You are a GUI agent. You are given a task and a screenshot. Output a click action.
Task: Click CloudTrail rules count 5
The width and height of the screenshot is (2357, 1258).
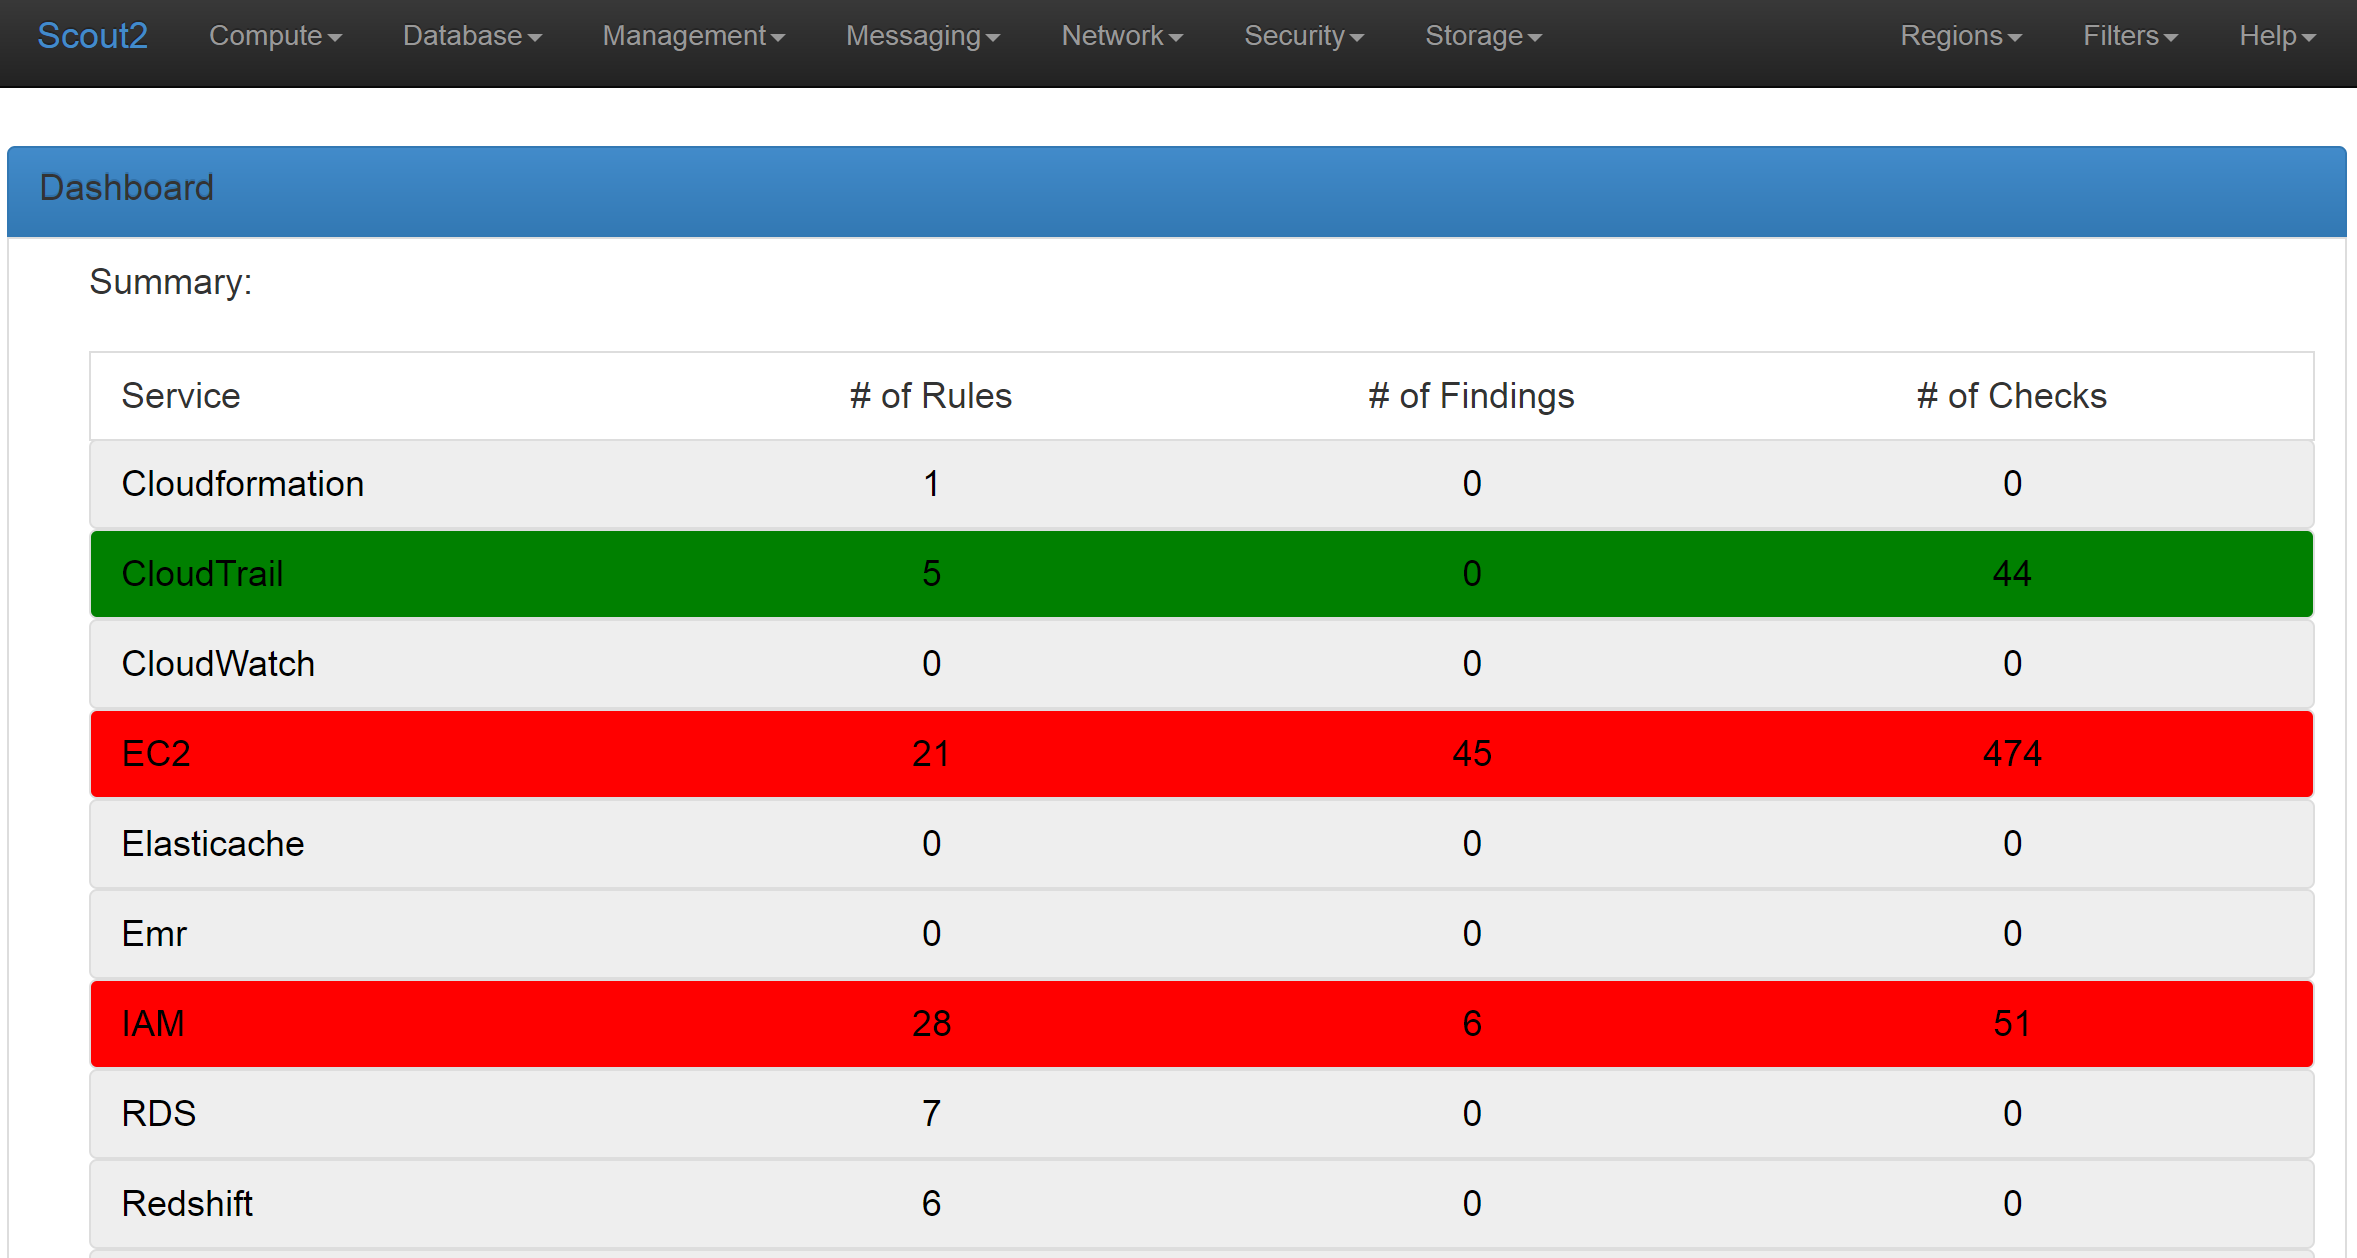(931, 574)
